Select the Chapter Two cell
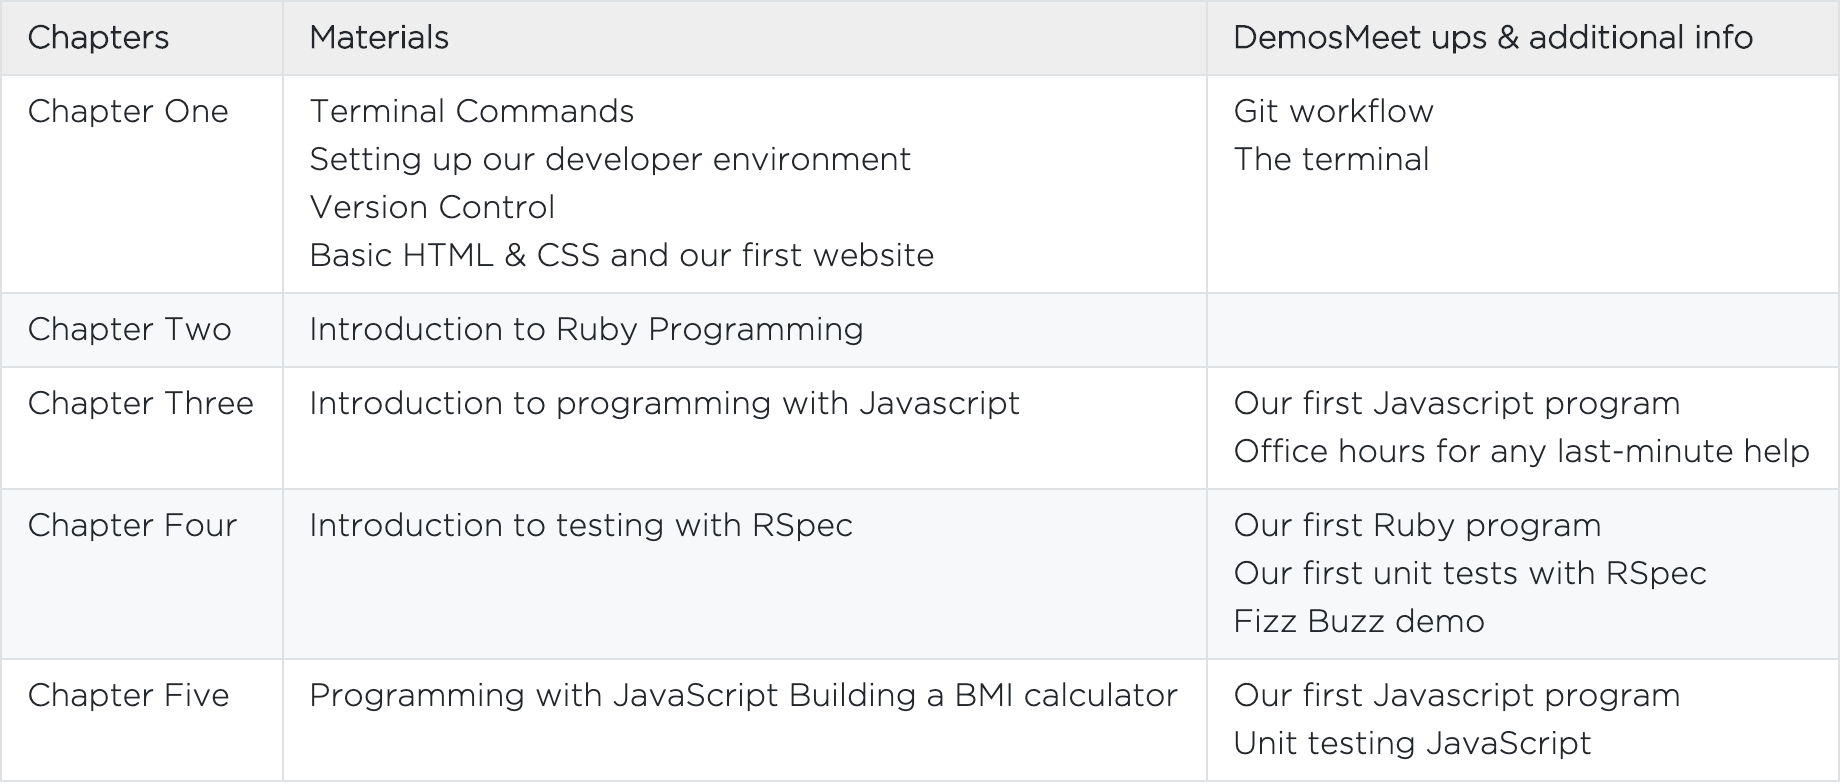 (x=129, y=329)
